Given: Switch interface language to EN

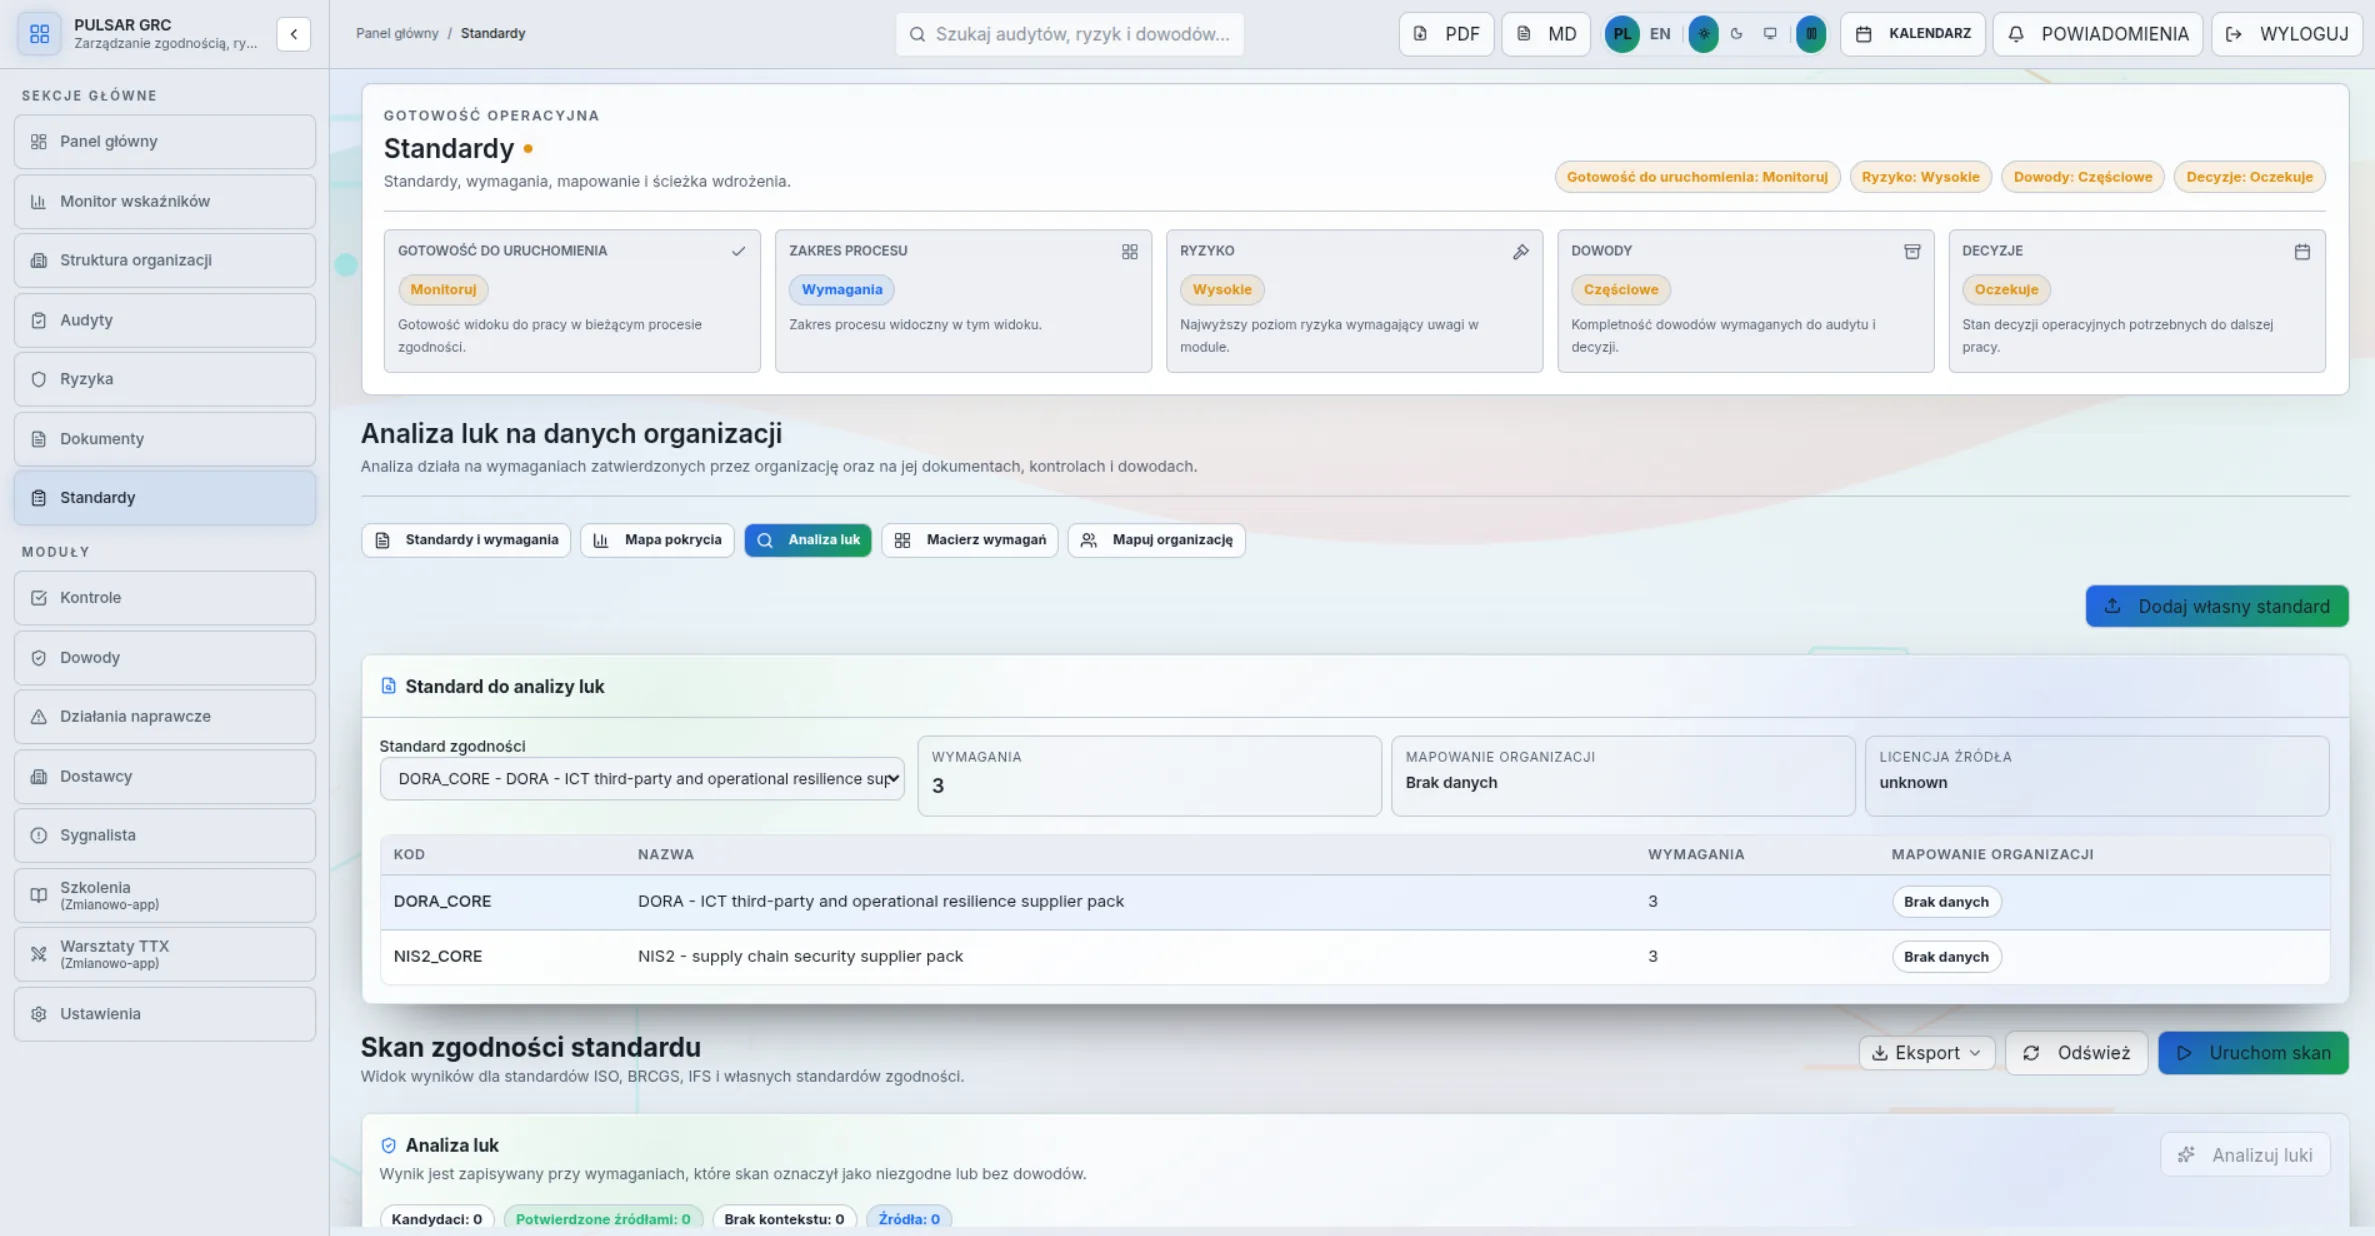Looking at the screenshot, I should coord(1660,34).
